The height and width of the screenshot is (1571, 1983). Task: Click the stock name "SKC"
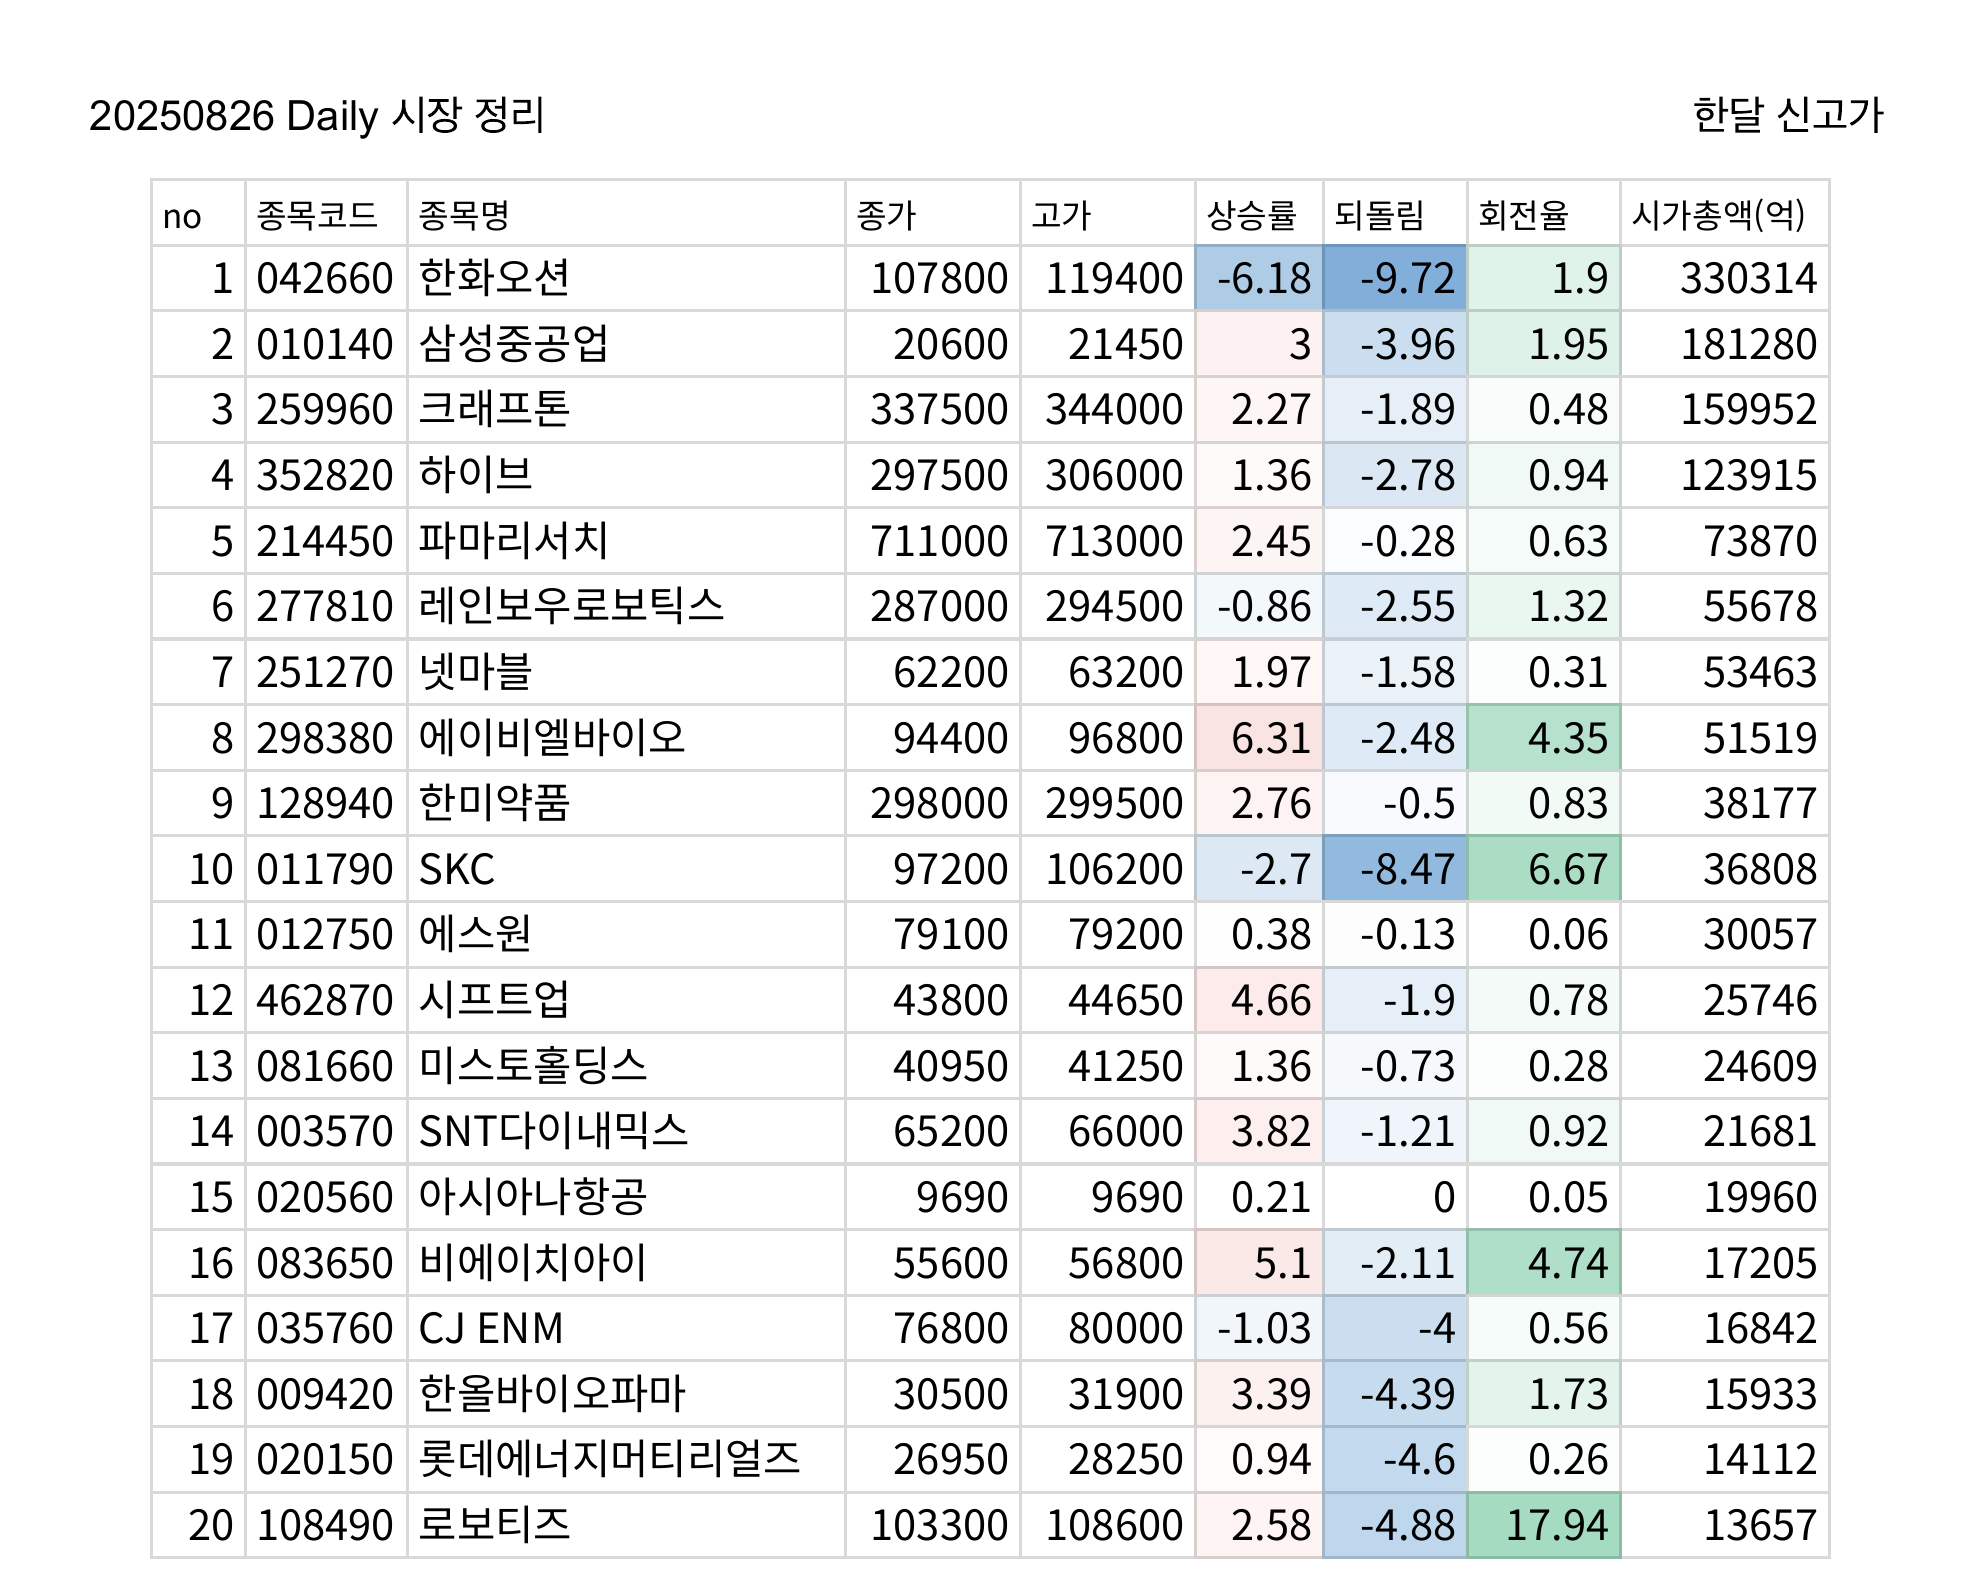coord(457,870)
